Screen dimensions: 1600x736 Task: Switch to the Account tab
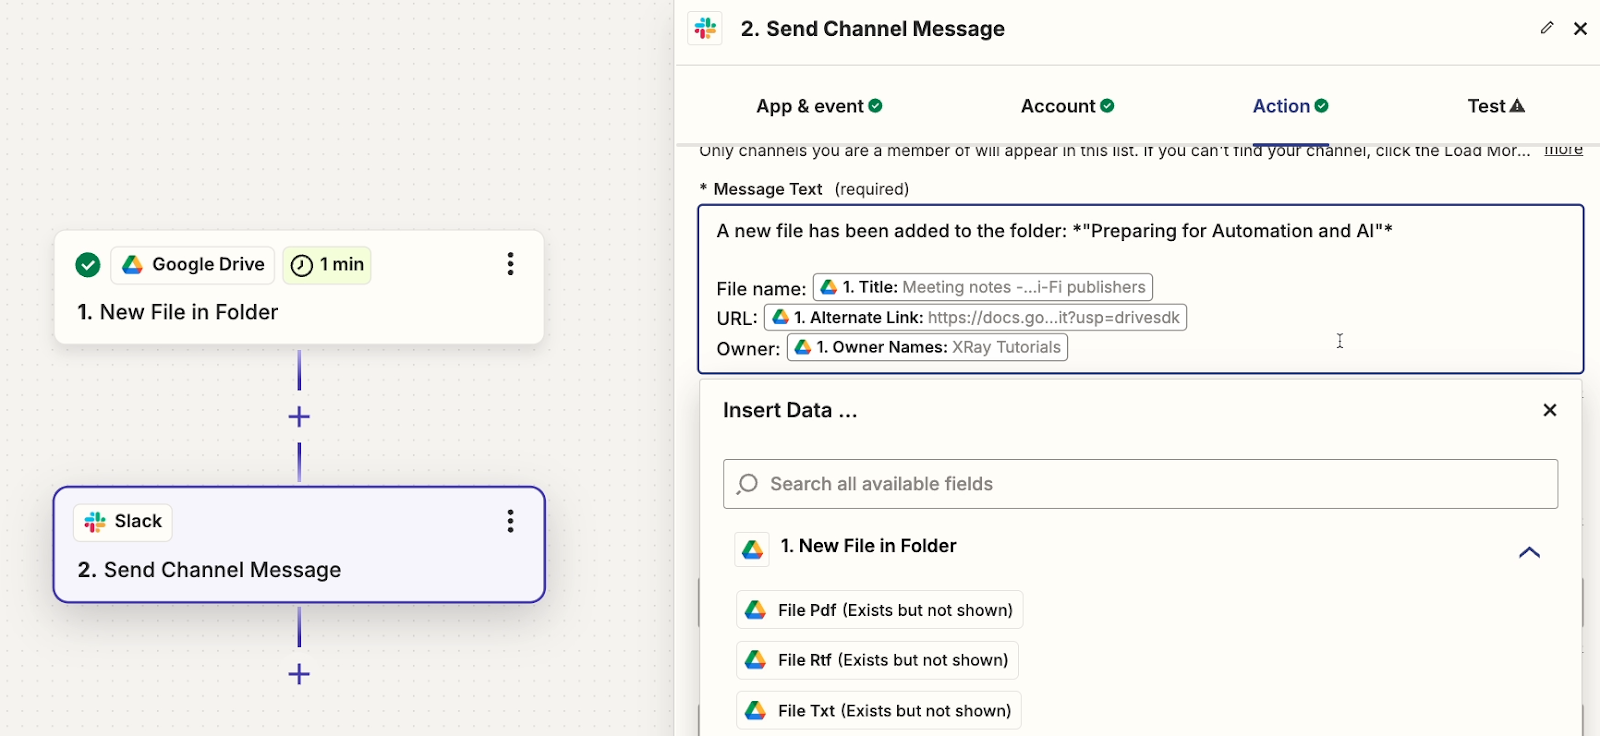[1067, 106]
